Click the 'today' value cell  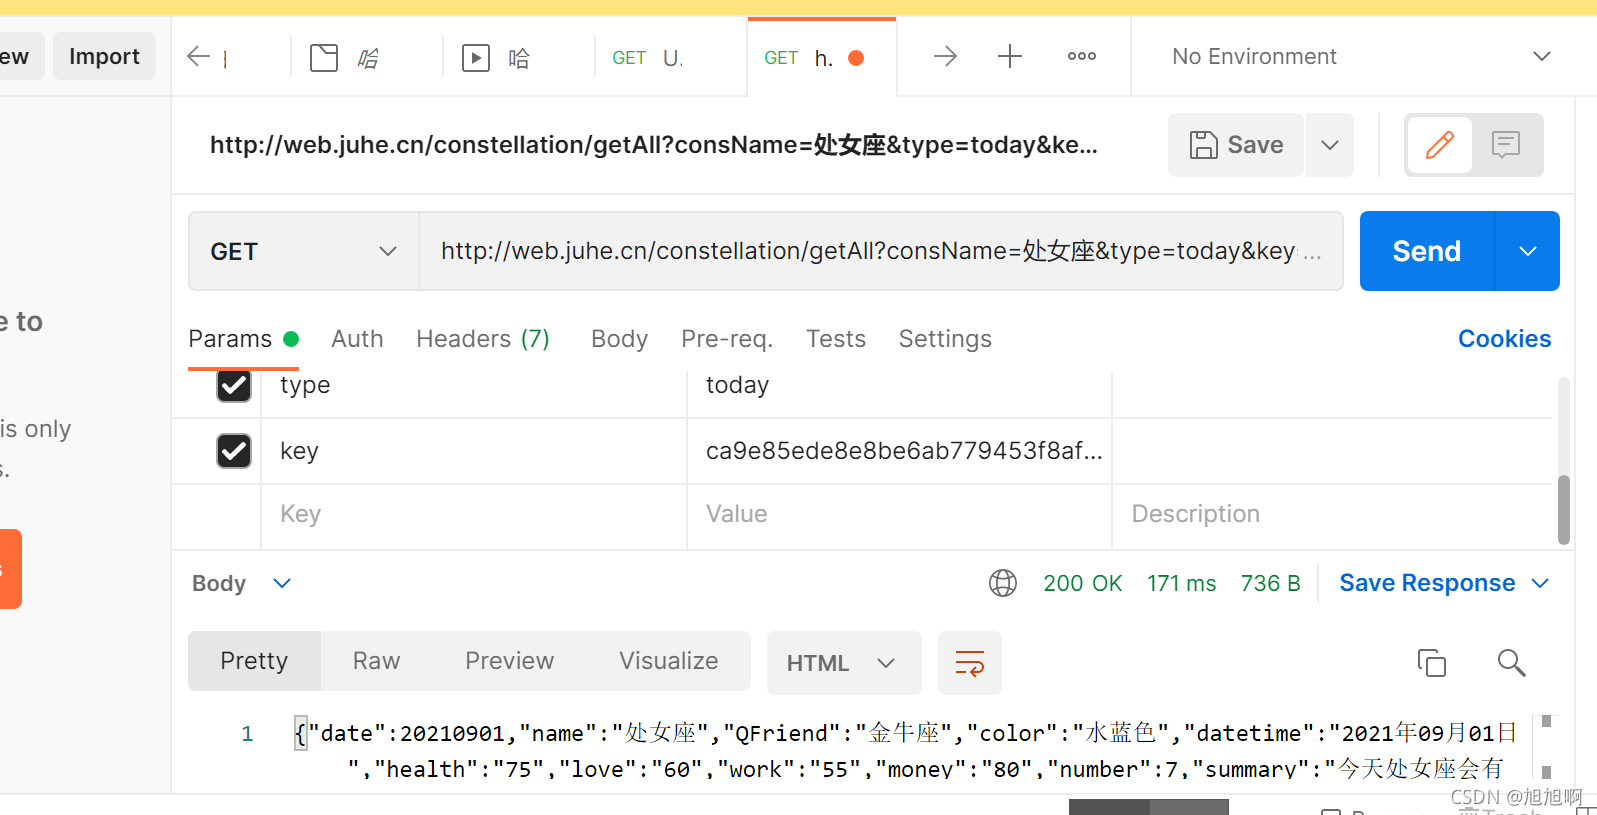click(899, 386)
